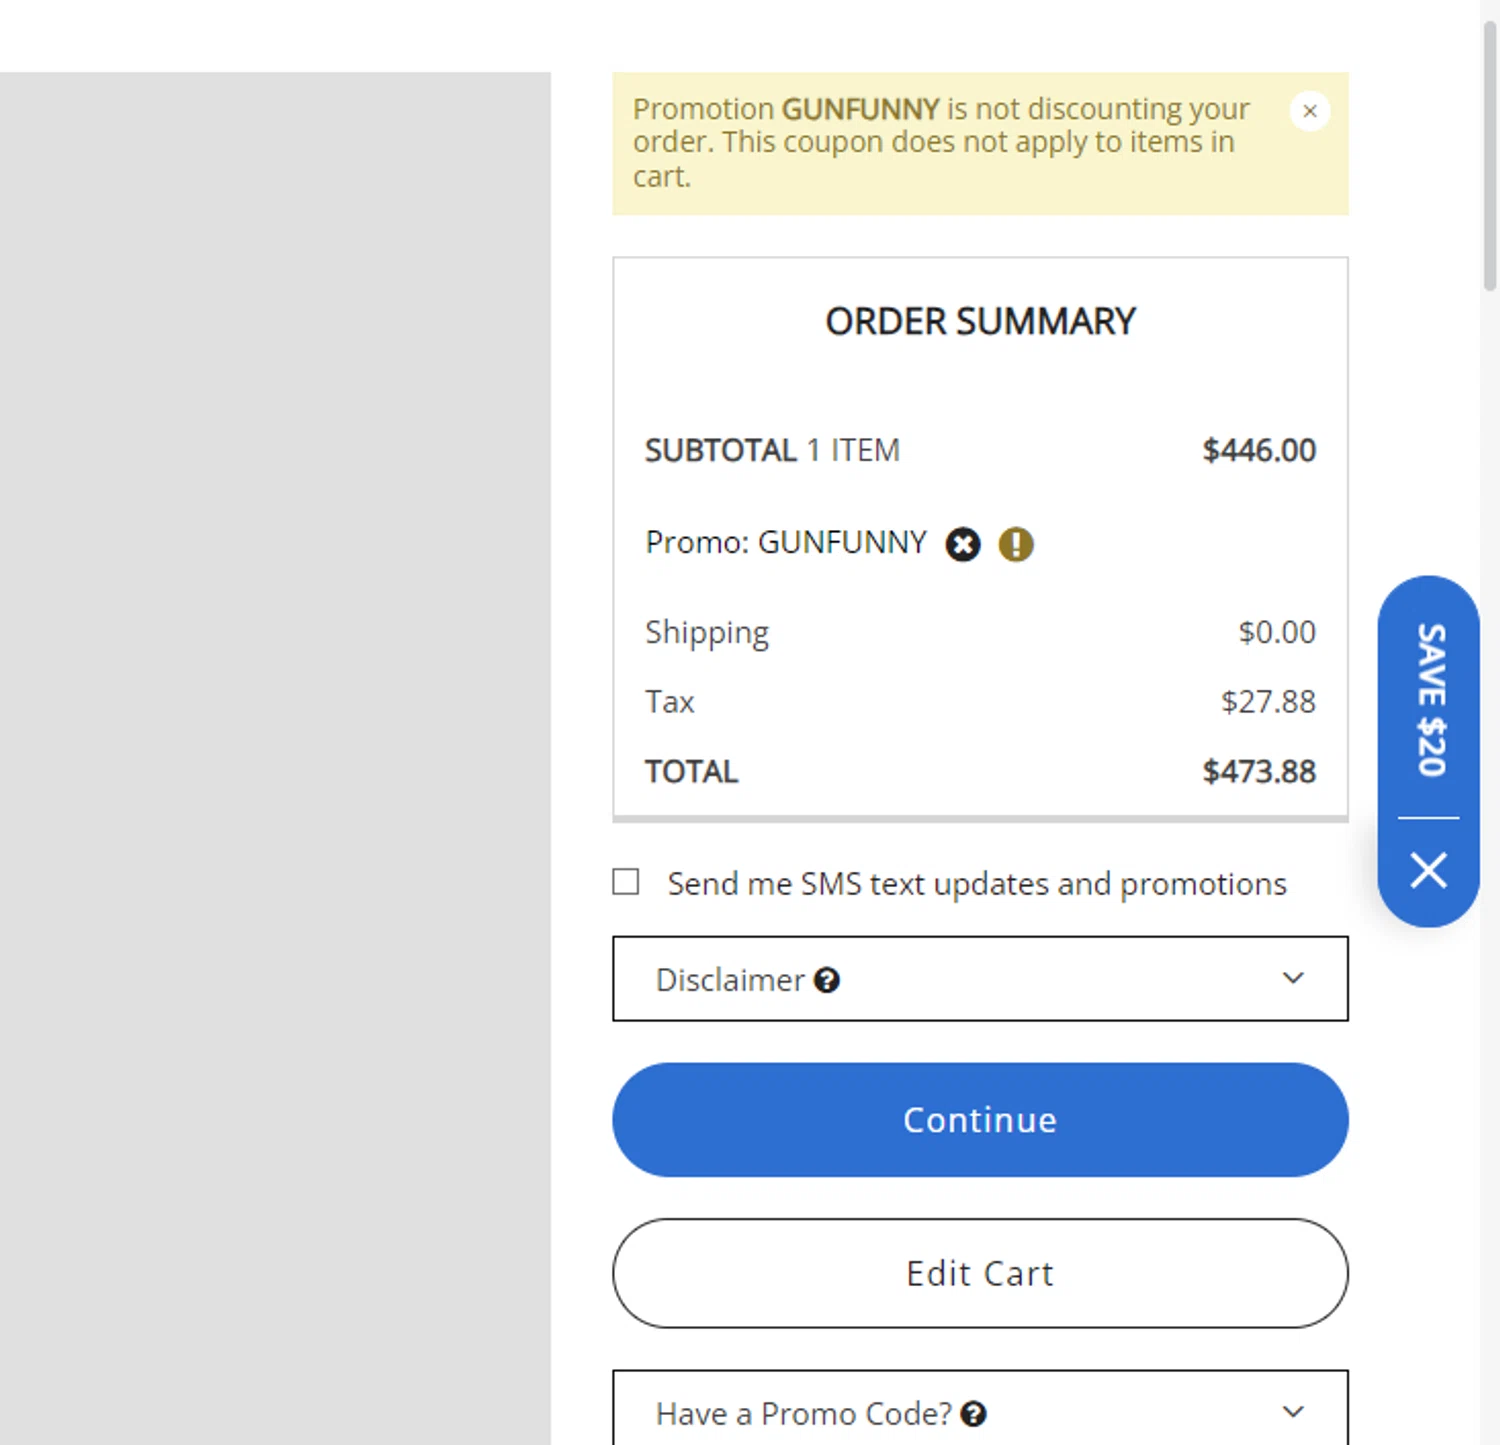Image resolution: width=1500 pixels, height=1445 pixels.
Task: Open the Disclaimer help question mark
Action: pyautogui.click(x=827, y=980)
